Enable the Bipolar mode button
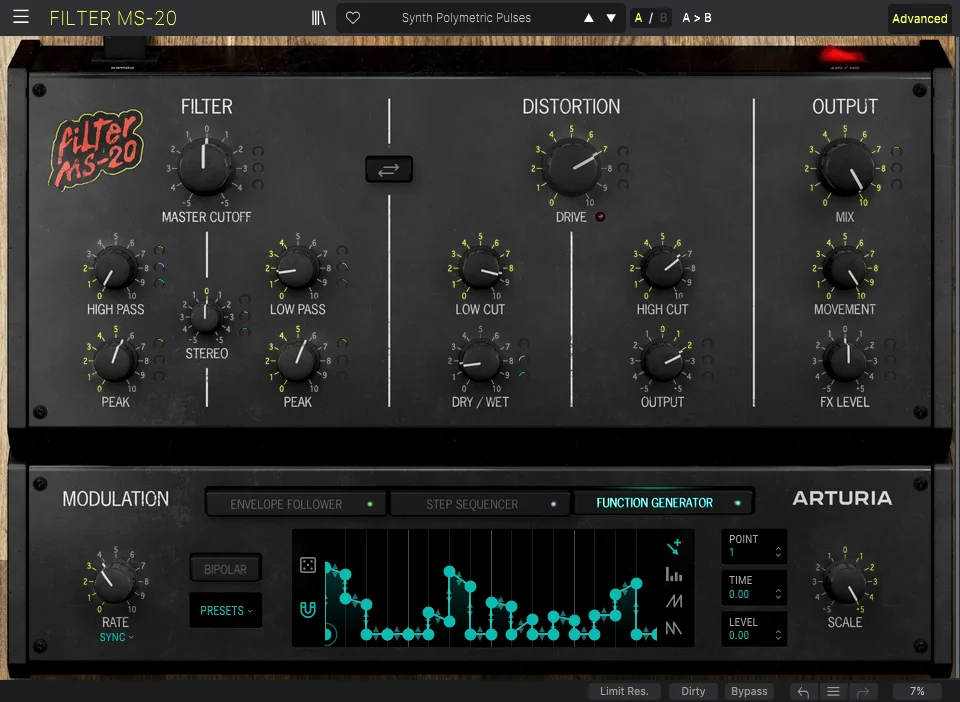 (x=226, y=569)
